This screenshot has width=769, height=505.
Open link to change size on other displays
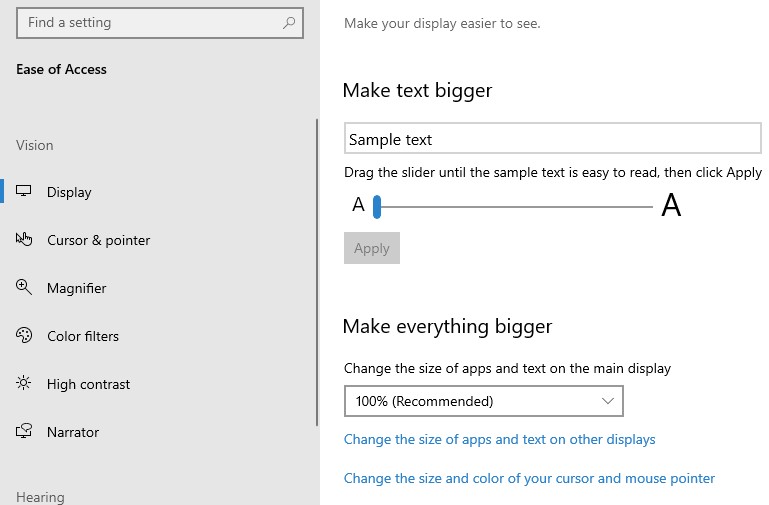point(499,439)
